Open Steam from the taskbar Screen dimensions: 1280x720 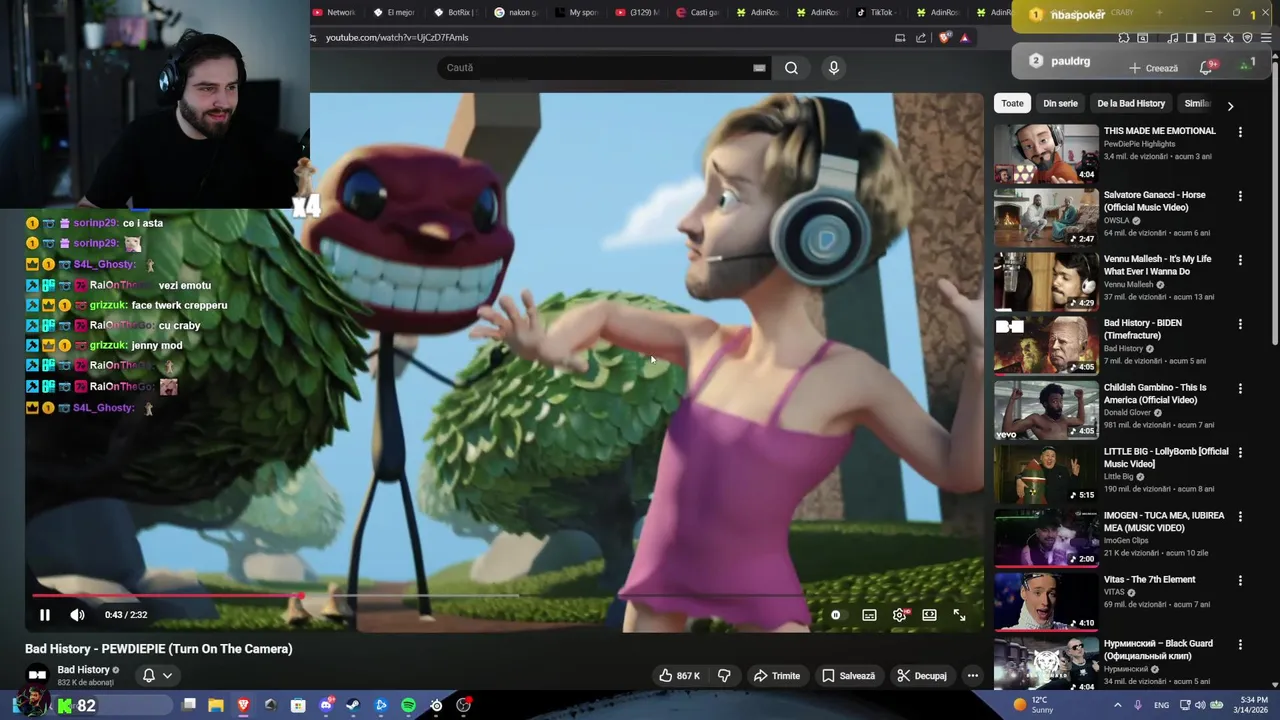tap(353, 705)
